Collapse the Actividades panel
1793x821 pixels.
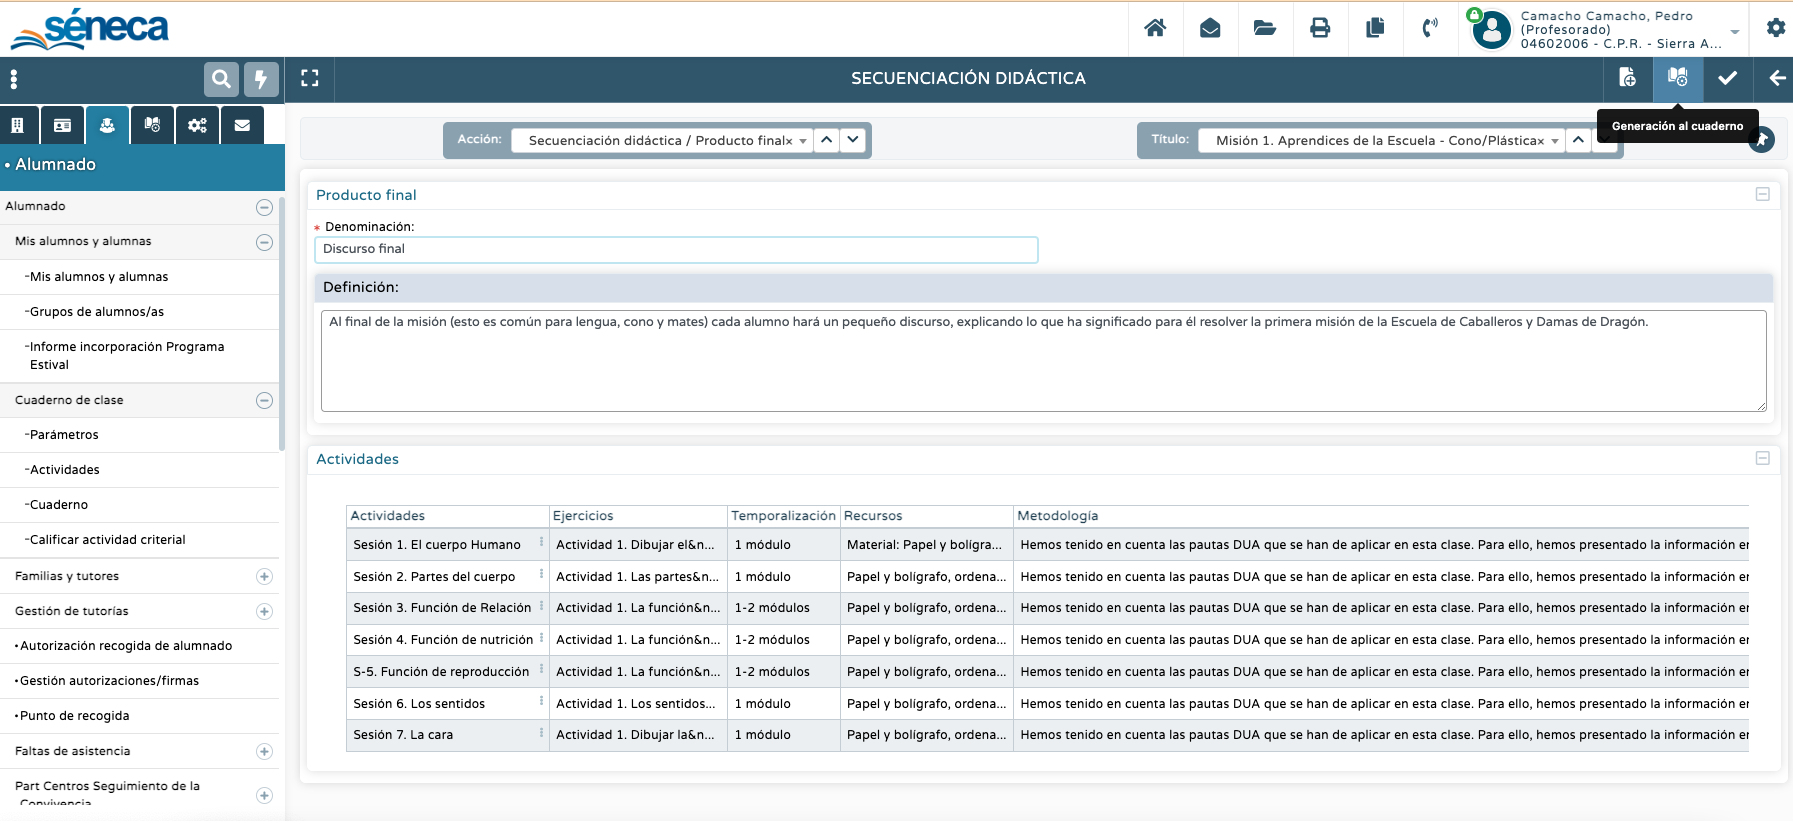point(1762,458)
